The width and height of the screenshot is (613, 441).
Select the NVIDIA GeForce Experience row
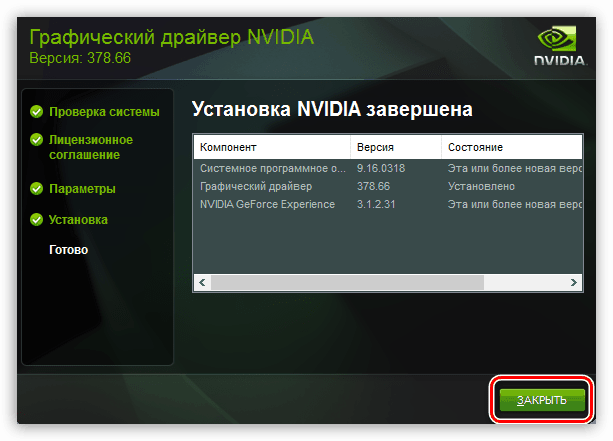pos(388,204)
